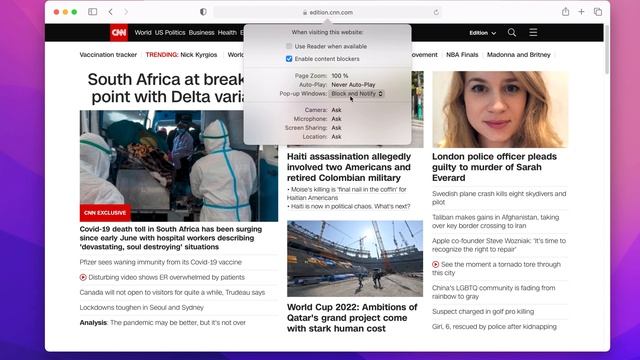This screenshot has width=640, height=360.
Task: Open the Steve Wozniak right to repair story
Action: pyautogui.click(x=499, y=245)
